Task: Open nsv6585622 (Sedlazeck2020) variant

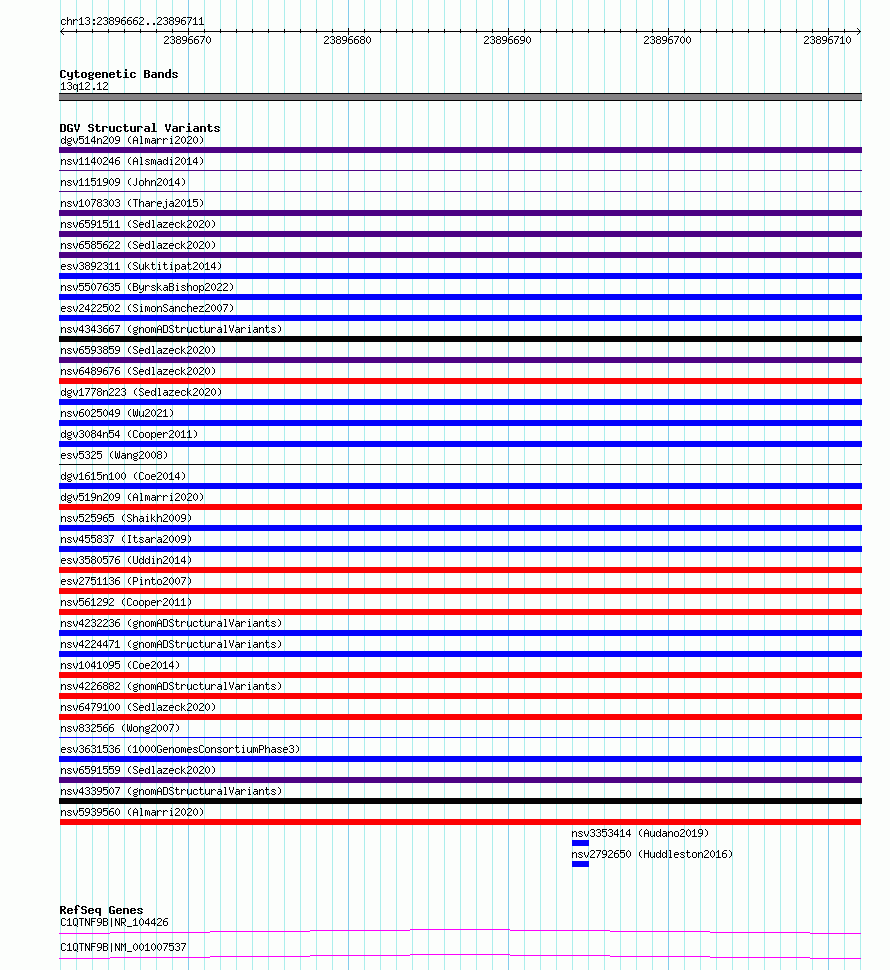Action: [x=138, y=246]
